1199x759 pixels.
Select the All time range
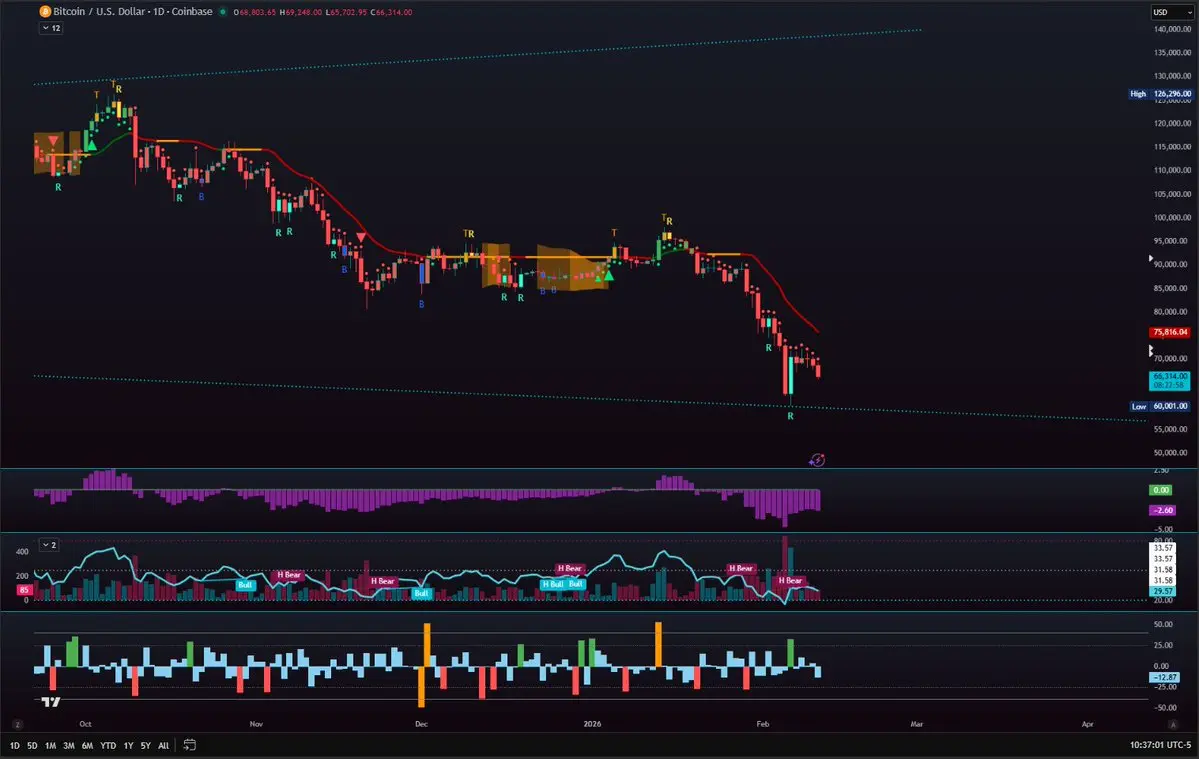tap(164, 745)
